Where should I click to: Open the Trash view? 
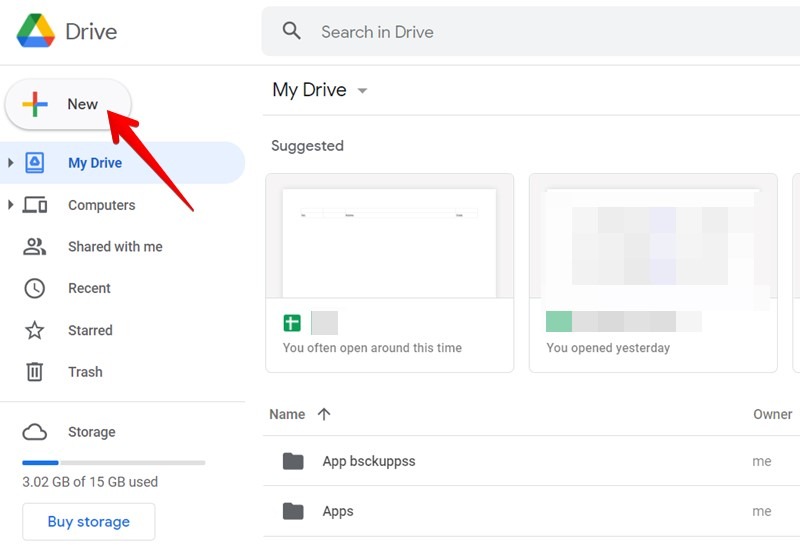click(x=85, y=372)
